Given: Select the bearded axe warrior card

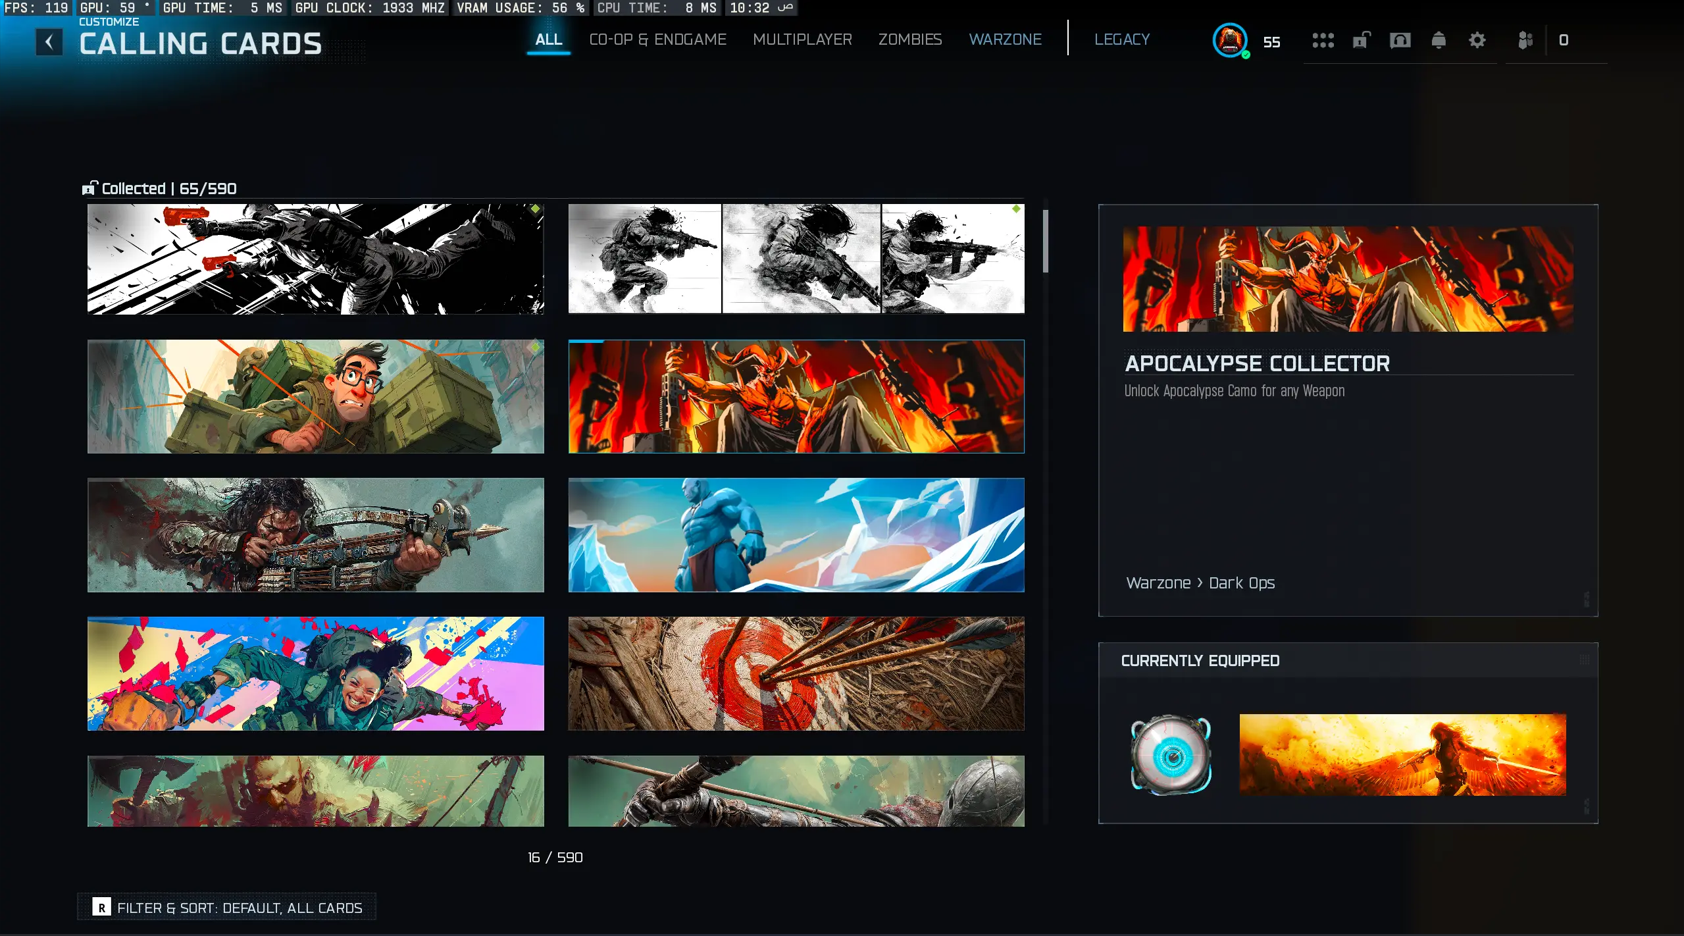Looking at the screenshot, I should 316,791.
